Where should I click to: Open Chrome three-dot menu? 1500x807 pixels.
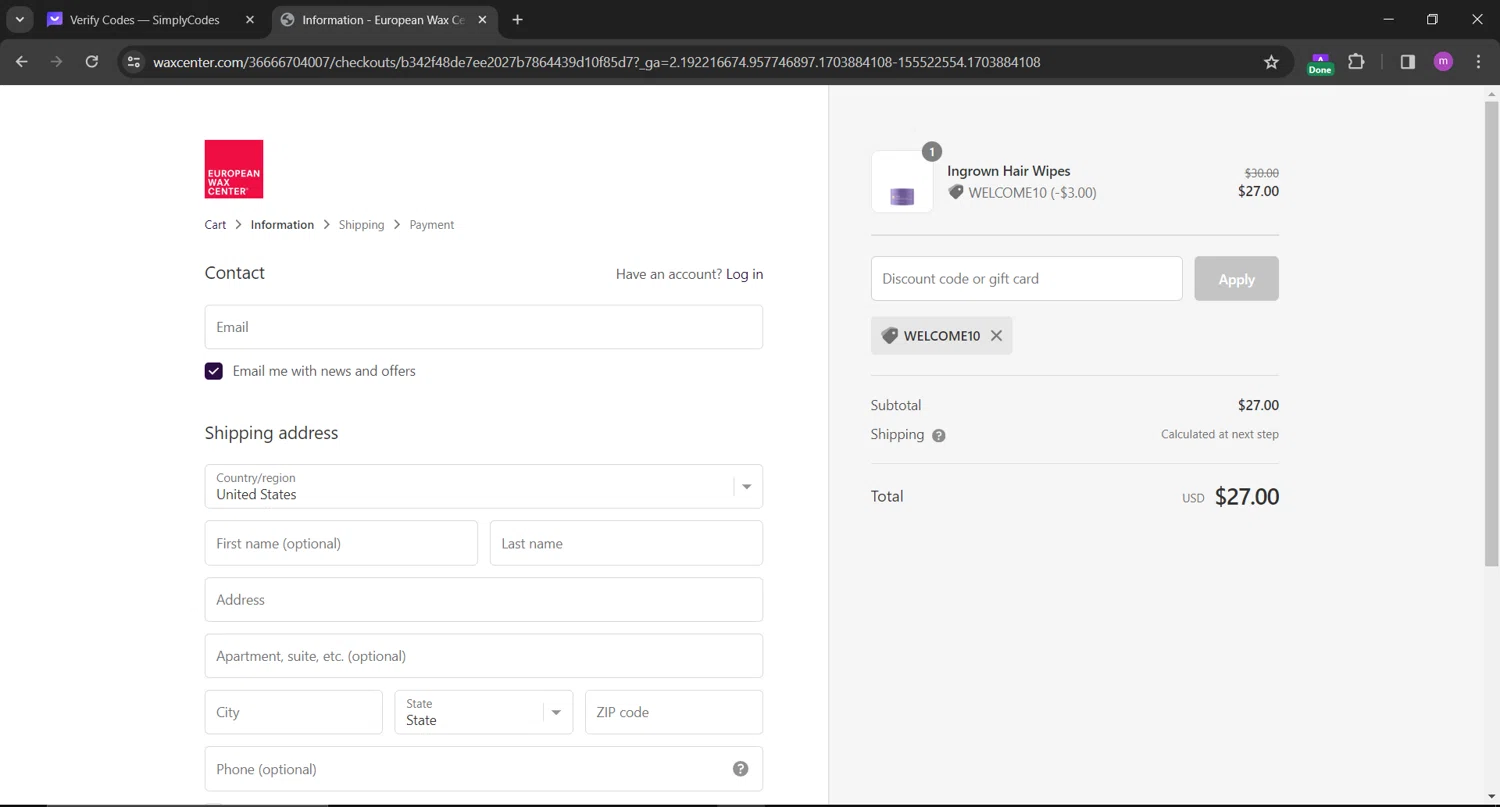1478,62
